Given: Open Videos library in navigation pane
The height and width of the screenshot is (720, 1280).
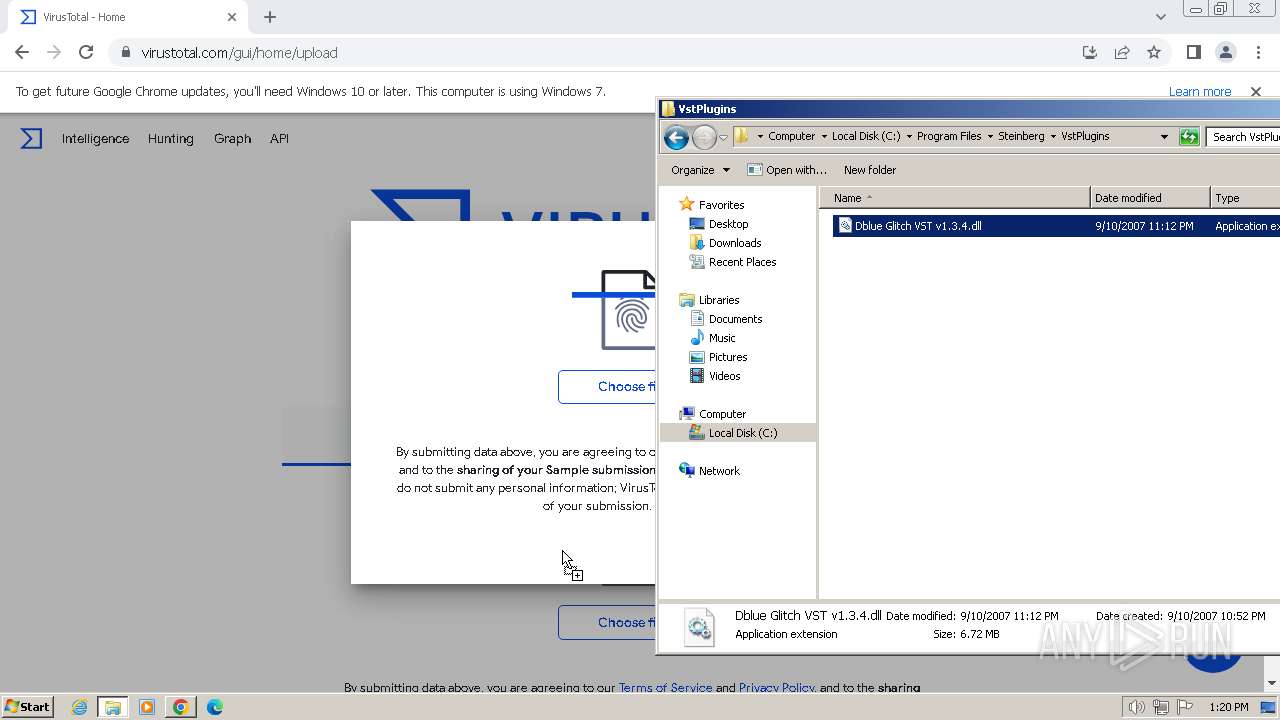Looking at the screenshot, I should coord(724,376).
